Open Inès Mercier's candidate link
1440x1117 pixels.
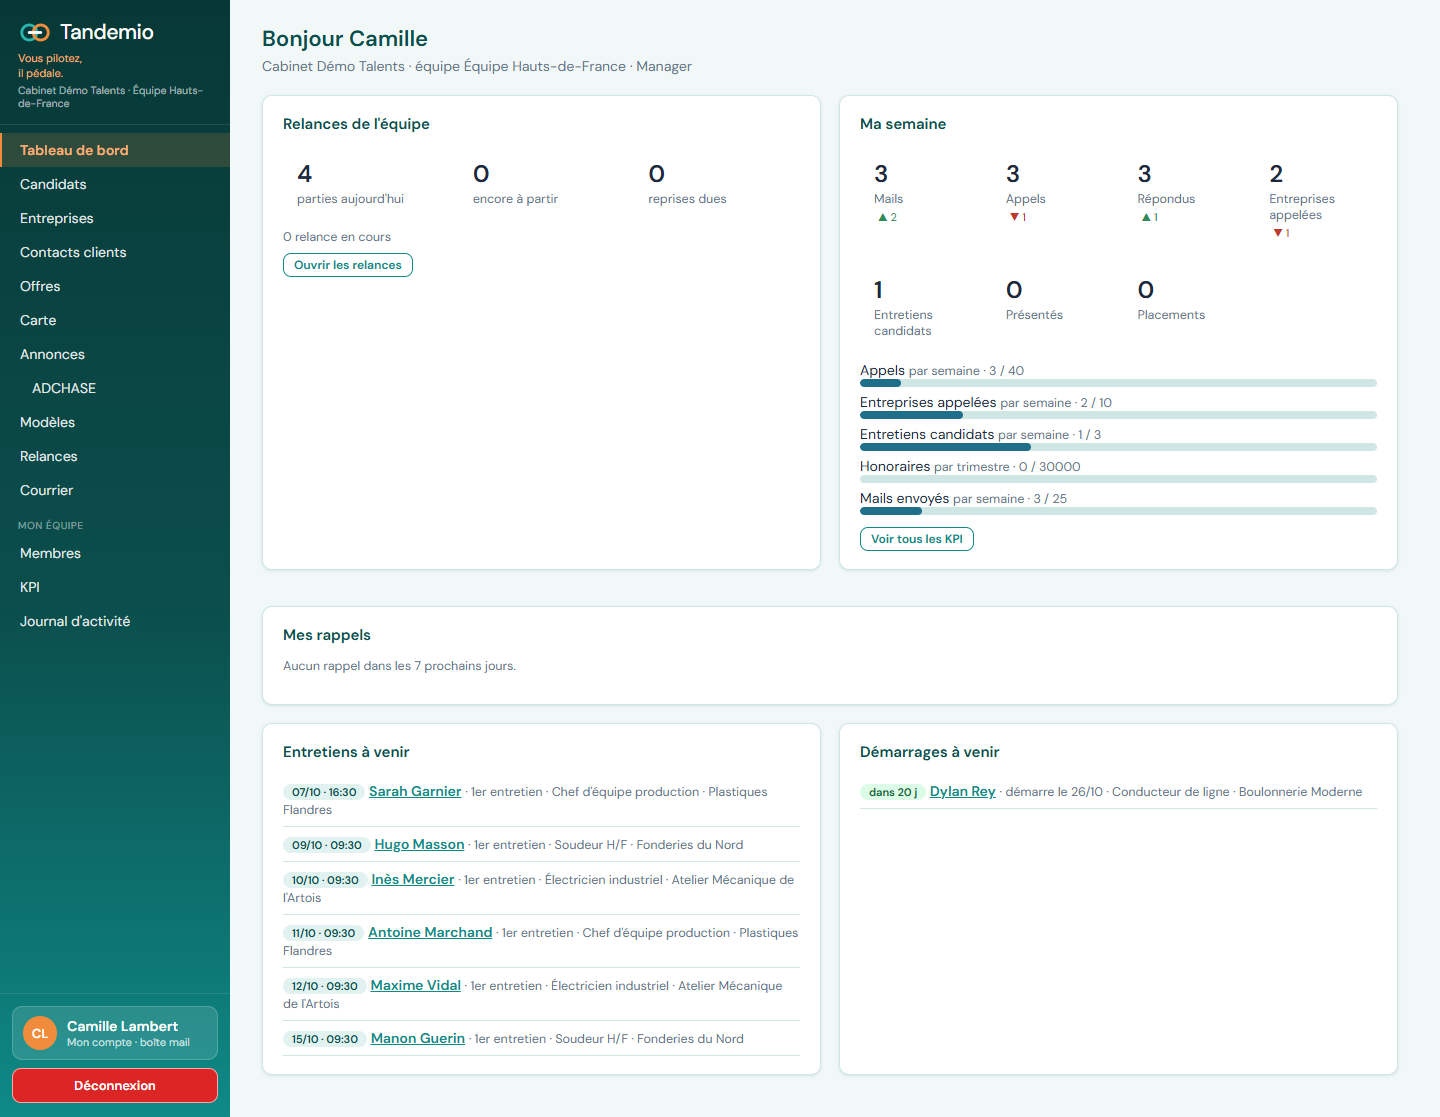pyautogui.click(x=413, y=879)
